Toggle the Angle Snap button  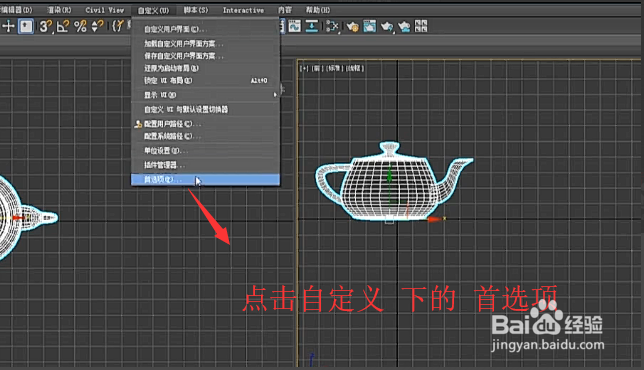[63, 27]
